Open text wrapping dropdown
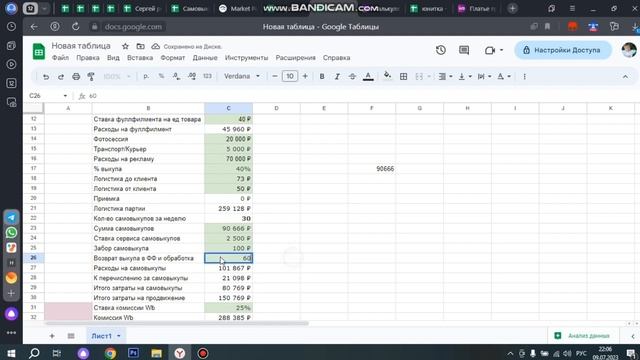Image resolution: width=640 pixels, height=360 pixels. point(484,76)
